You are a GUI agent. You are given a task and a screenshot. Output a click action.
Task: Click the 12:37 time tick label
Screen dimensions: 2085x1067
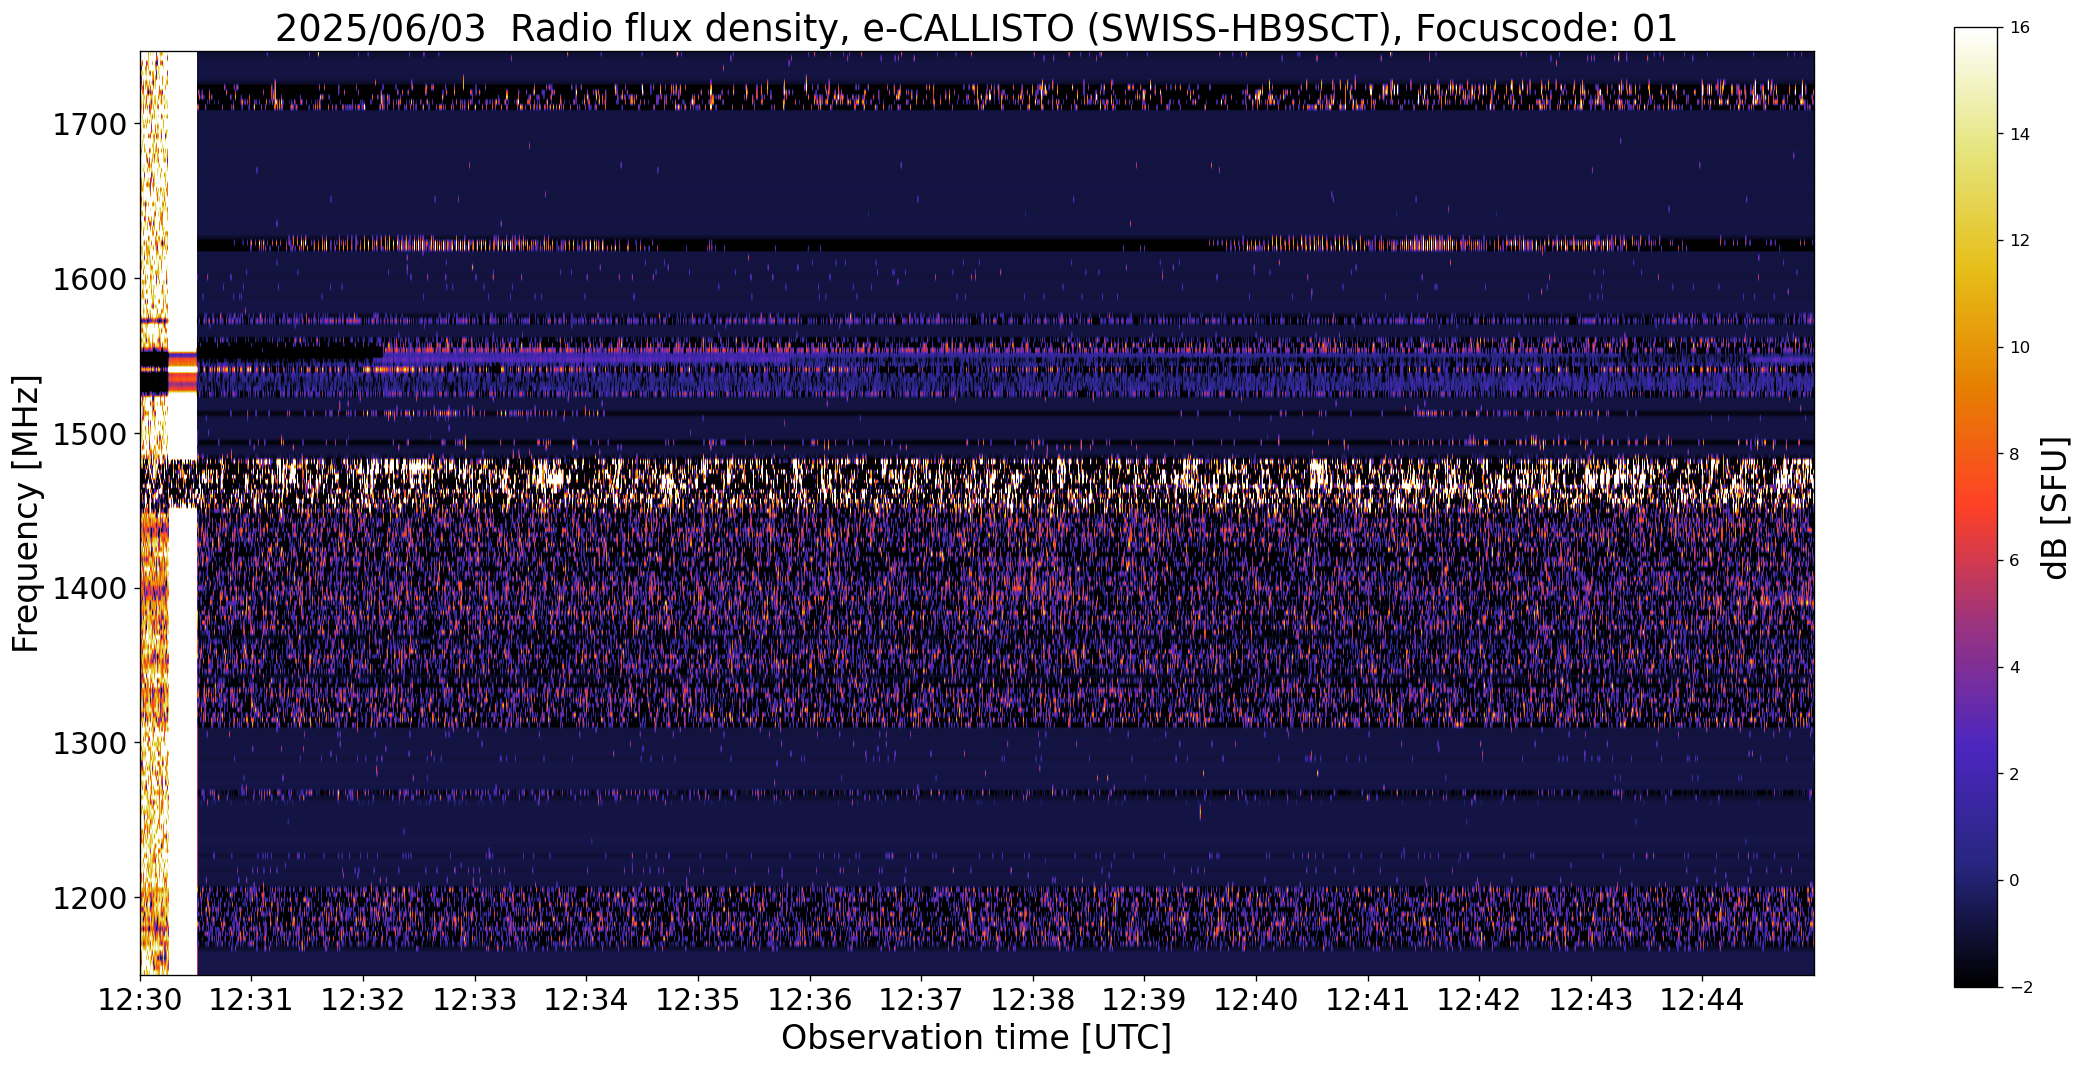921,1000
